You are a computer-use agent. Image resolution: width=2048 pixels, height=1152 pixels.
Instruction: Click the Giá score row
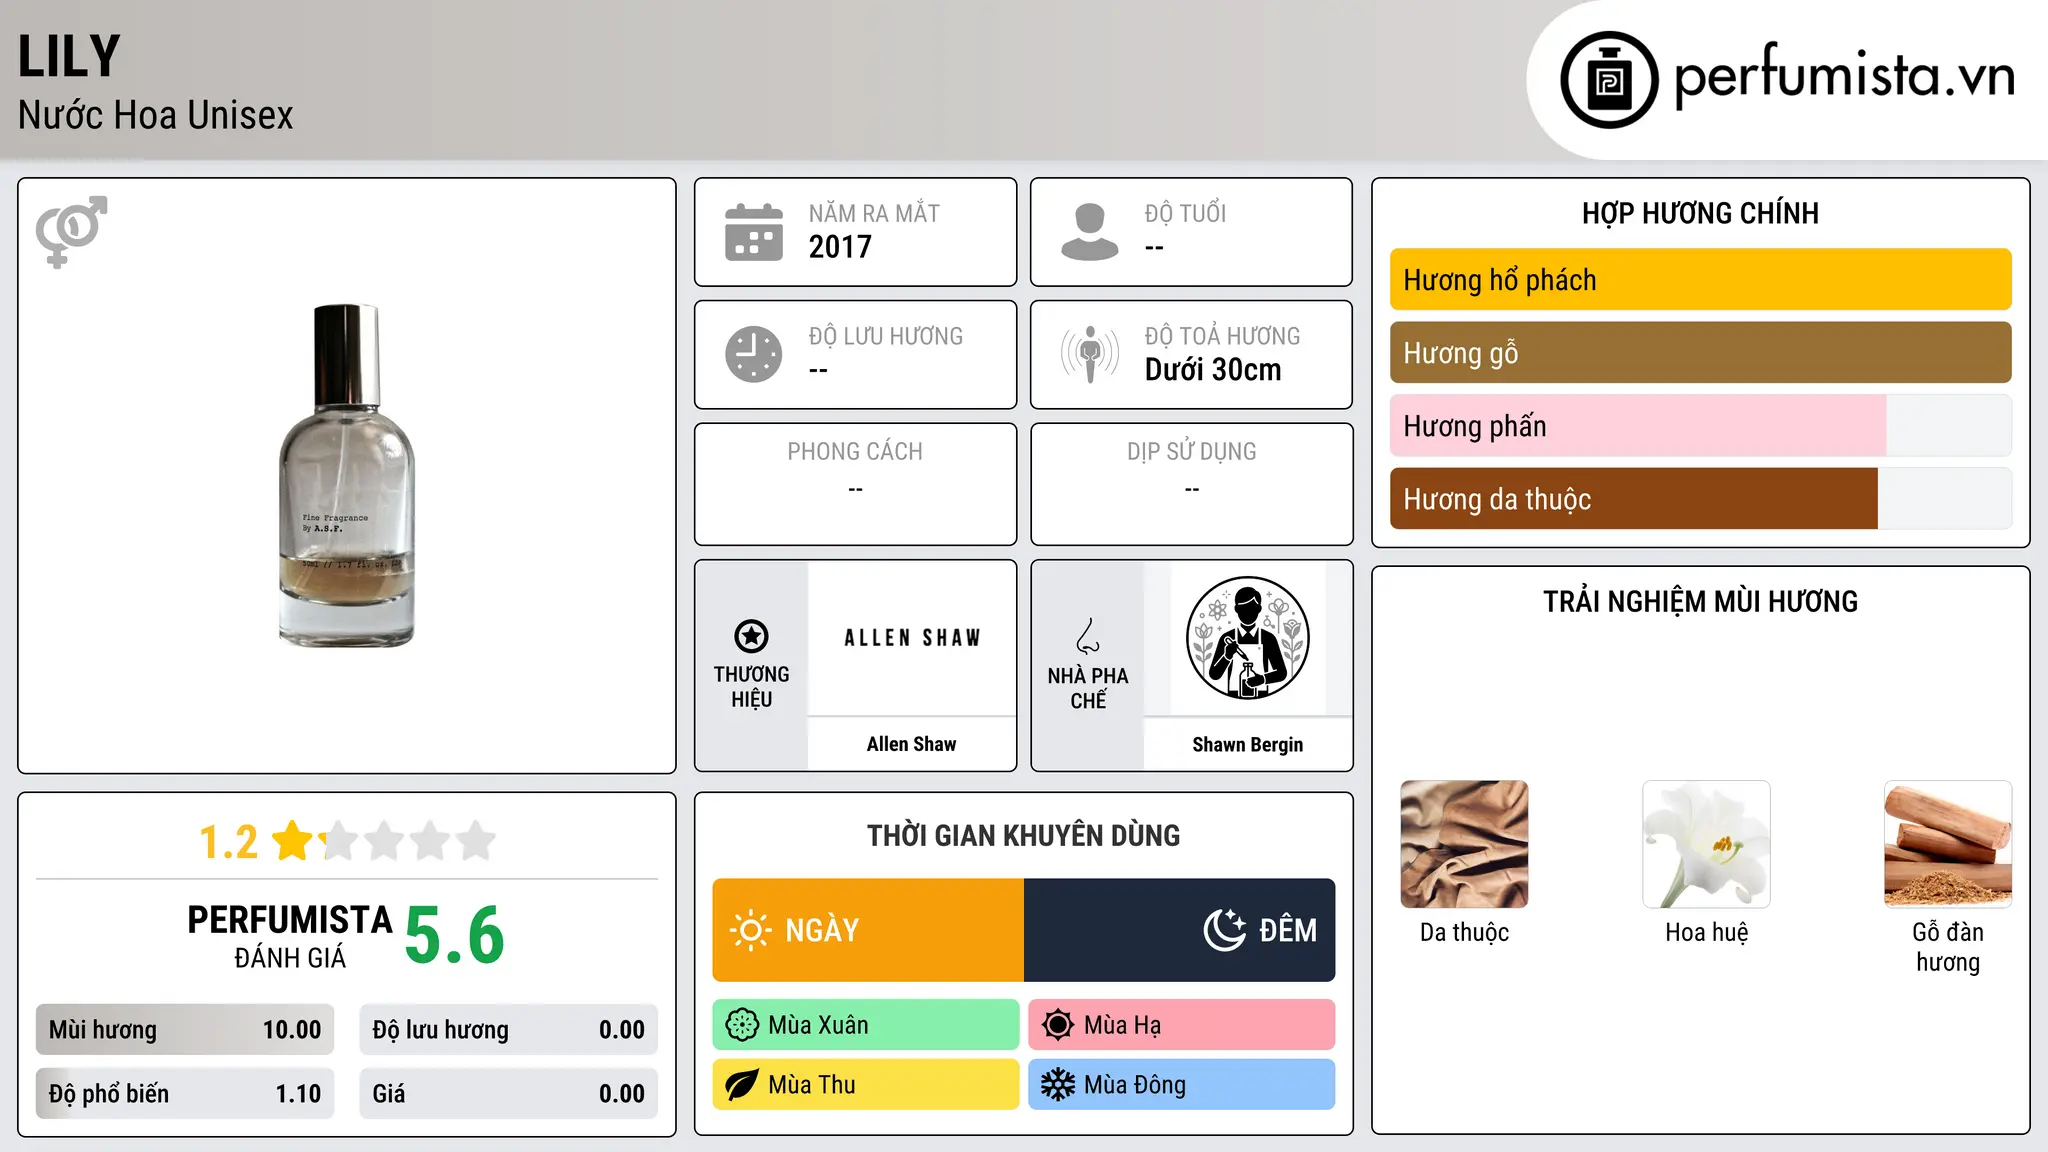click(x=509, y=1094)
